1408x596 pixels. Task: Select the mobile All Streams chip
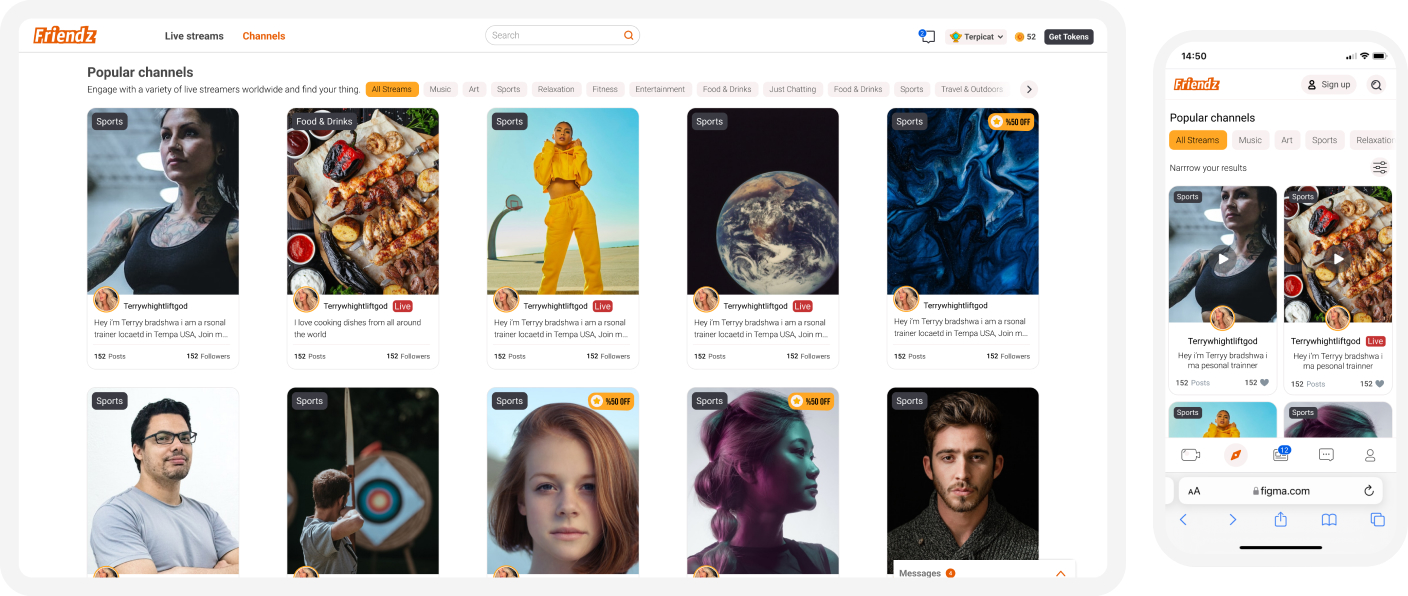coord(1198,140)
